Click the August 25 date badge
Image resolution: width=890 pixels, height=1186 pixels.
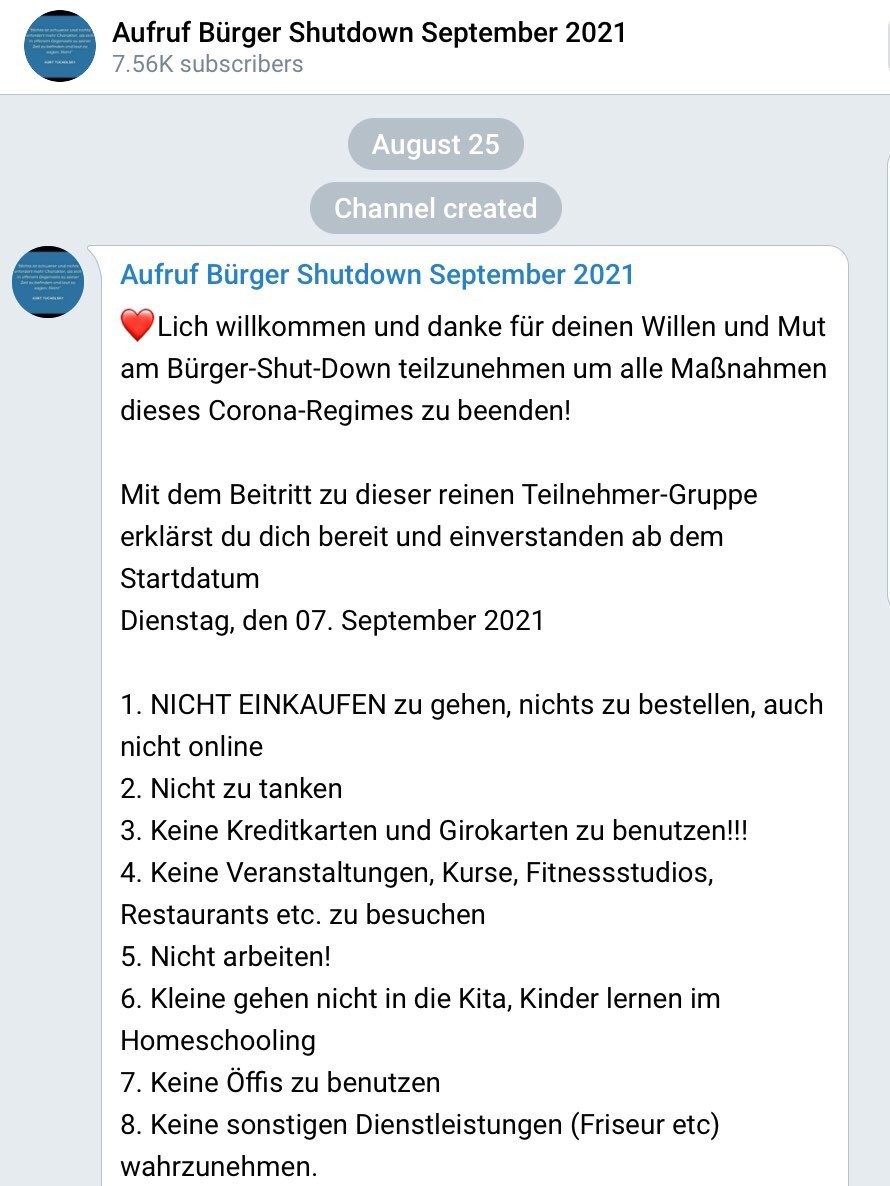(435, 144)
